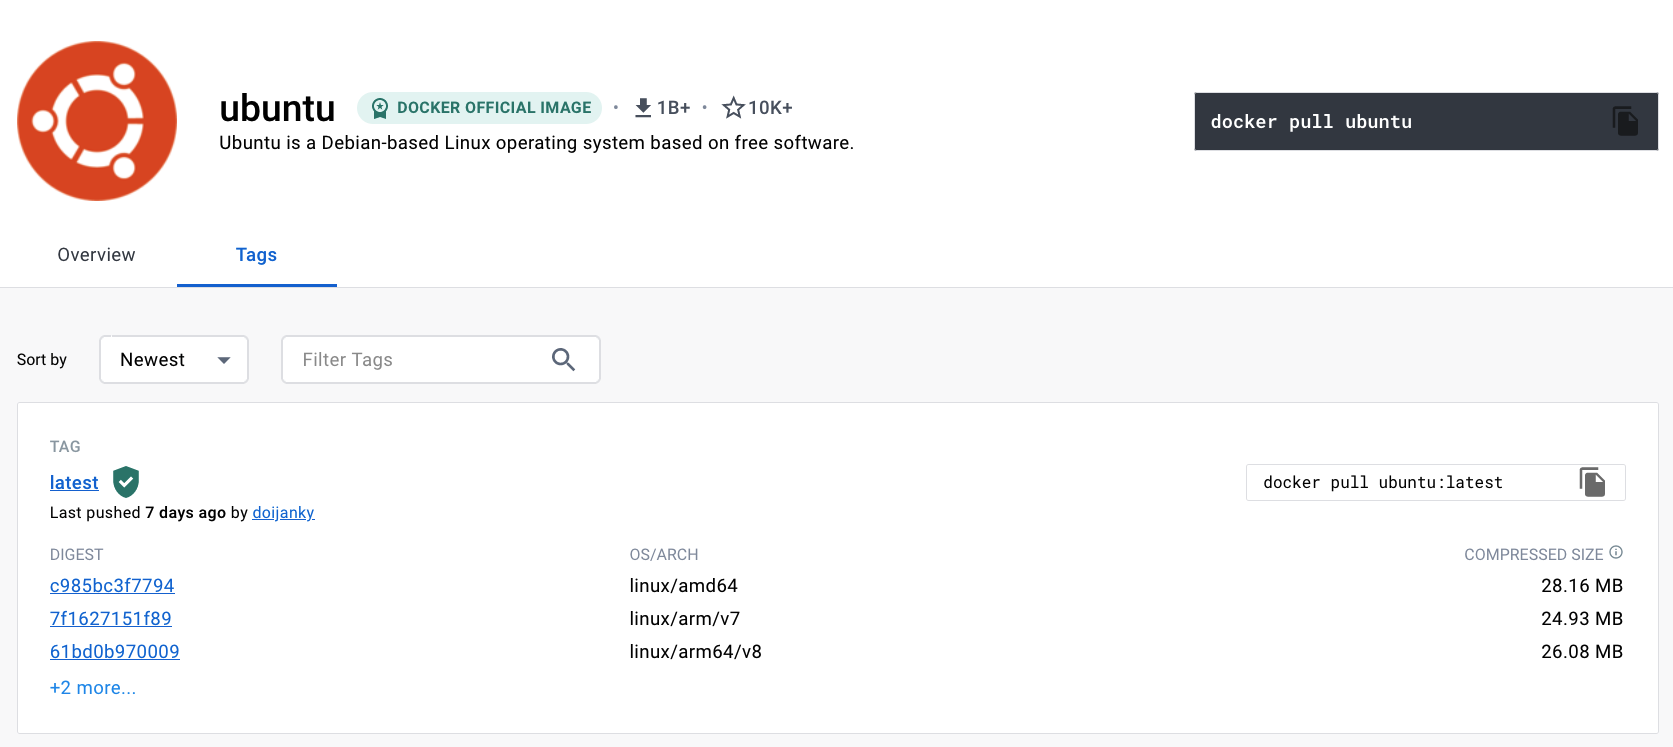The height and width of the screenshot is (747, 1673).
Task: Copy the docker pull ubuntu:latest command
Action: click(1592, 482)
